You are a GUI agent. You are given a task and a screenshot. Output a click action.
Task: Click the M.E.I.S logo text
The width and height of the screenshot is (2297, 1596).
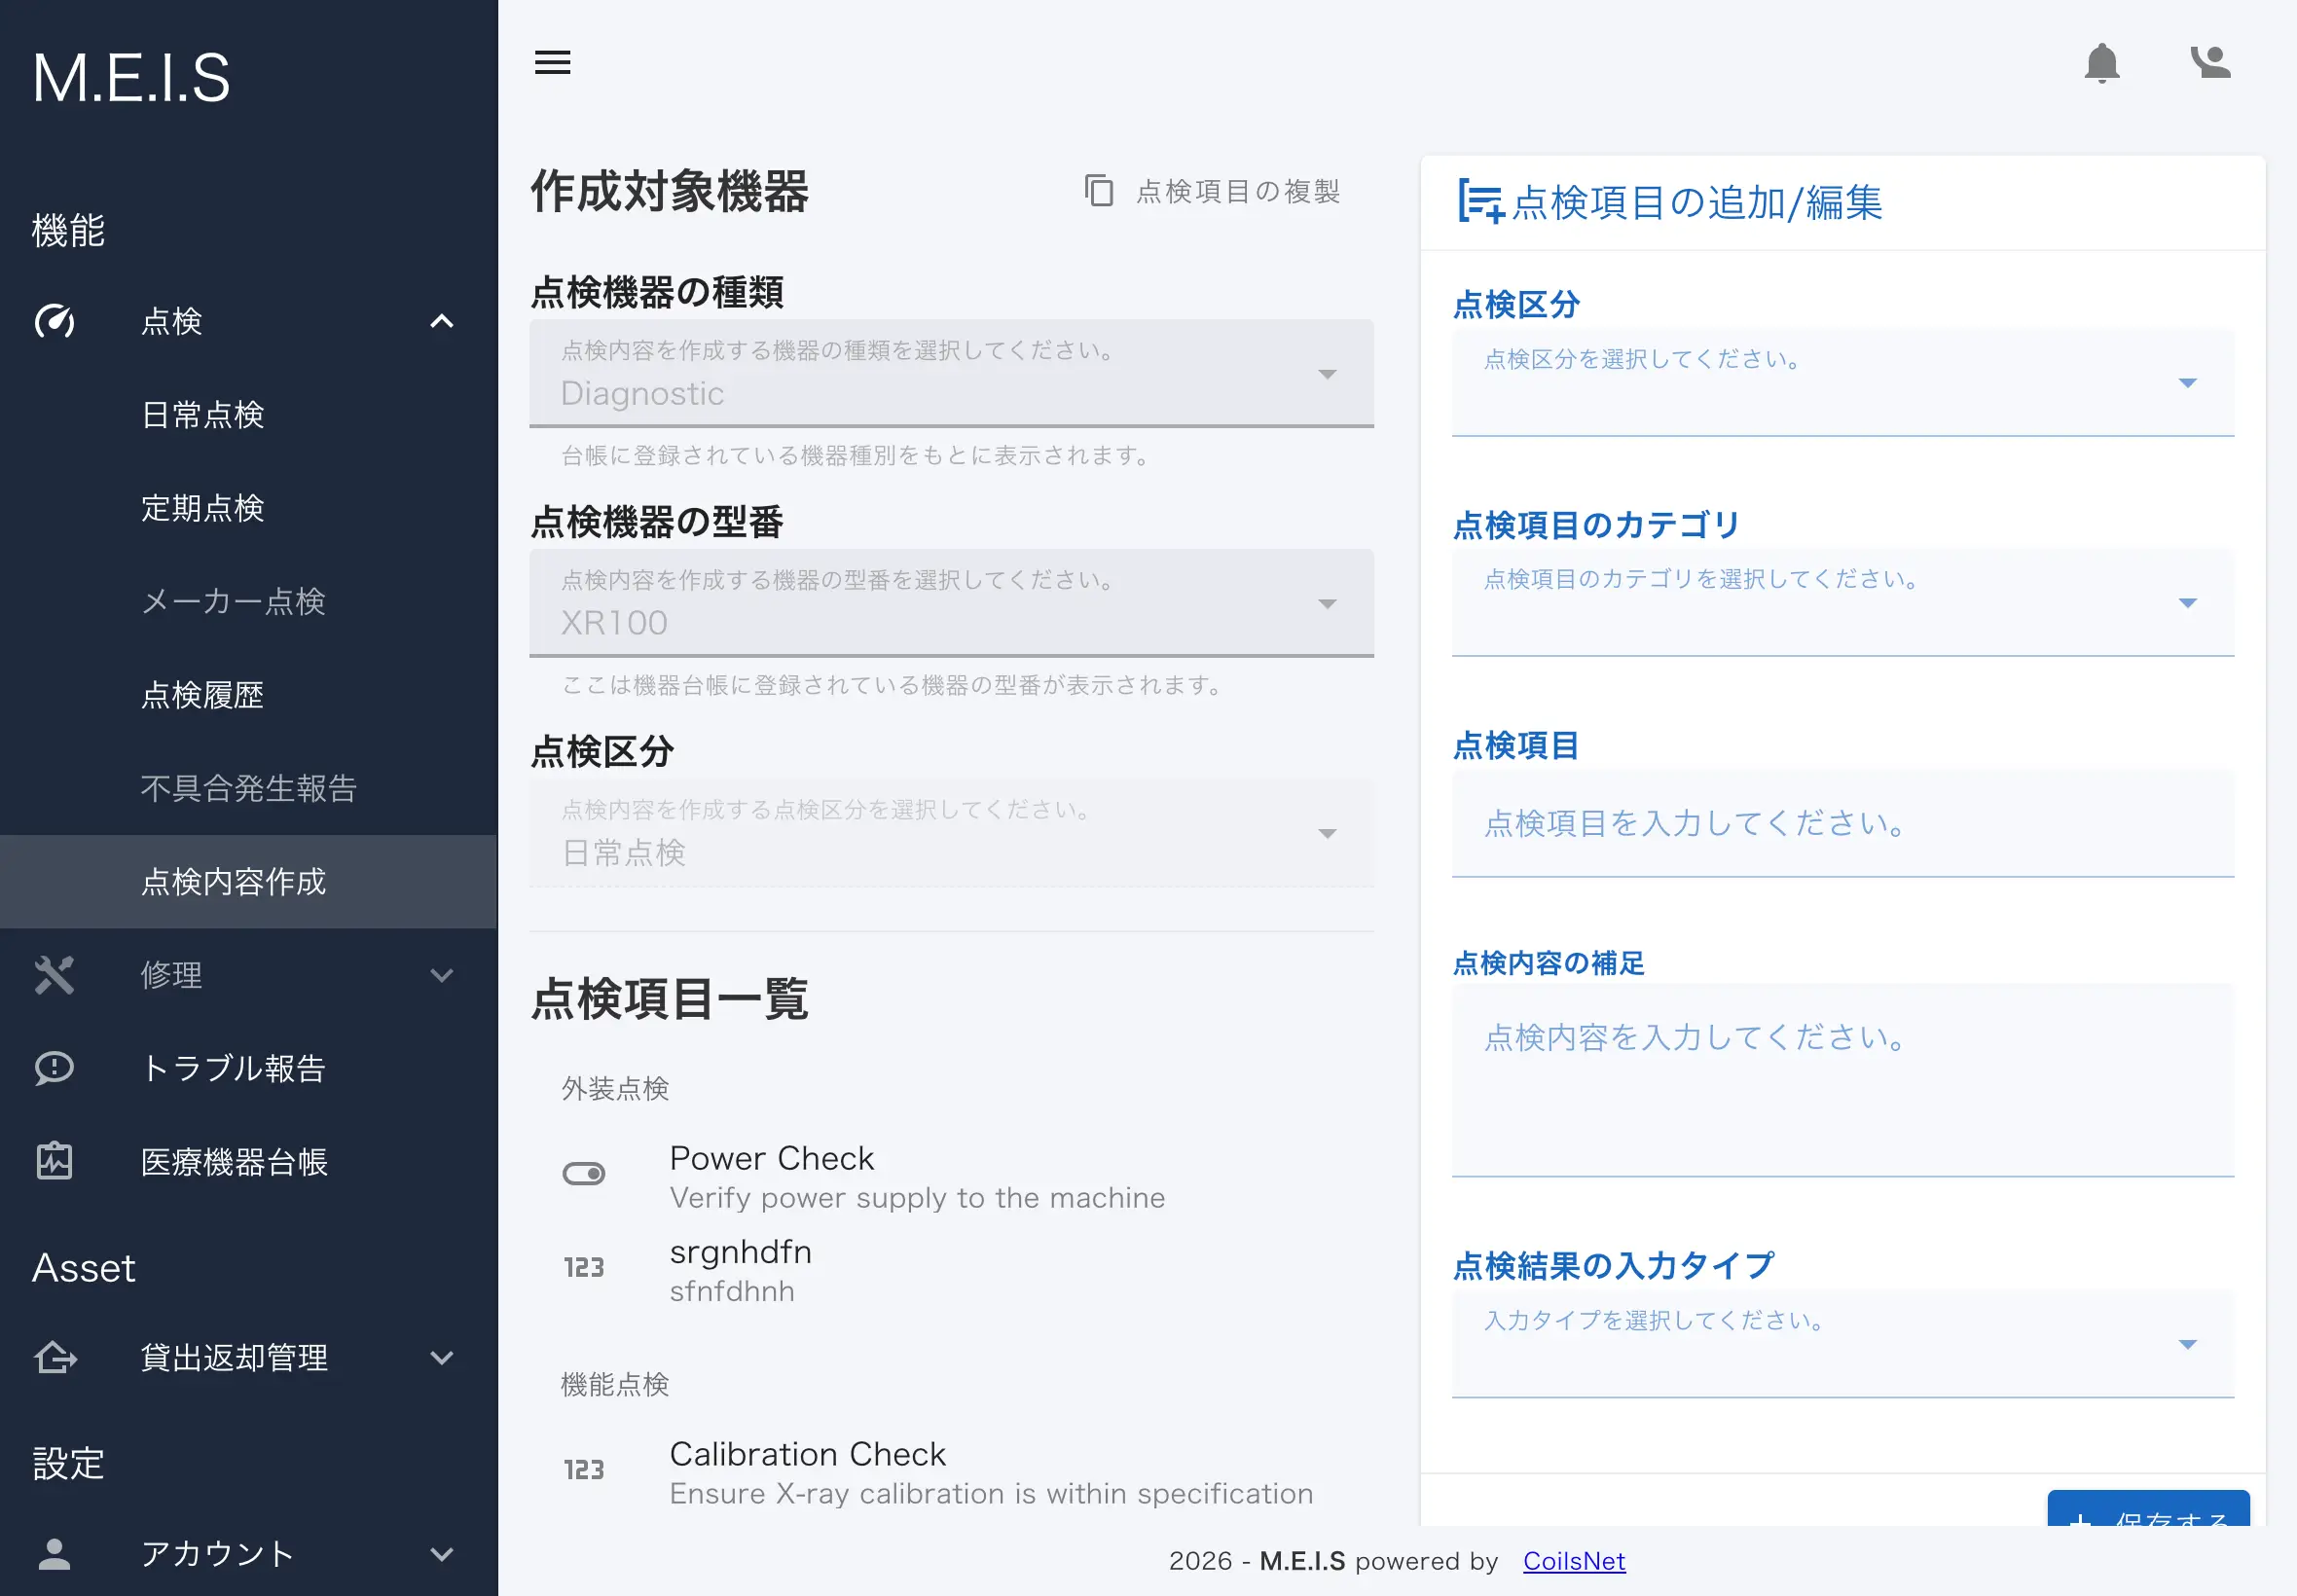(x=131, y=78)
